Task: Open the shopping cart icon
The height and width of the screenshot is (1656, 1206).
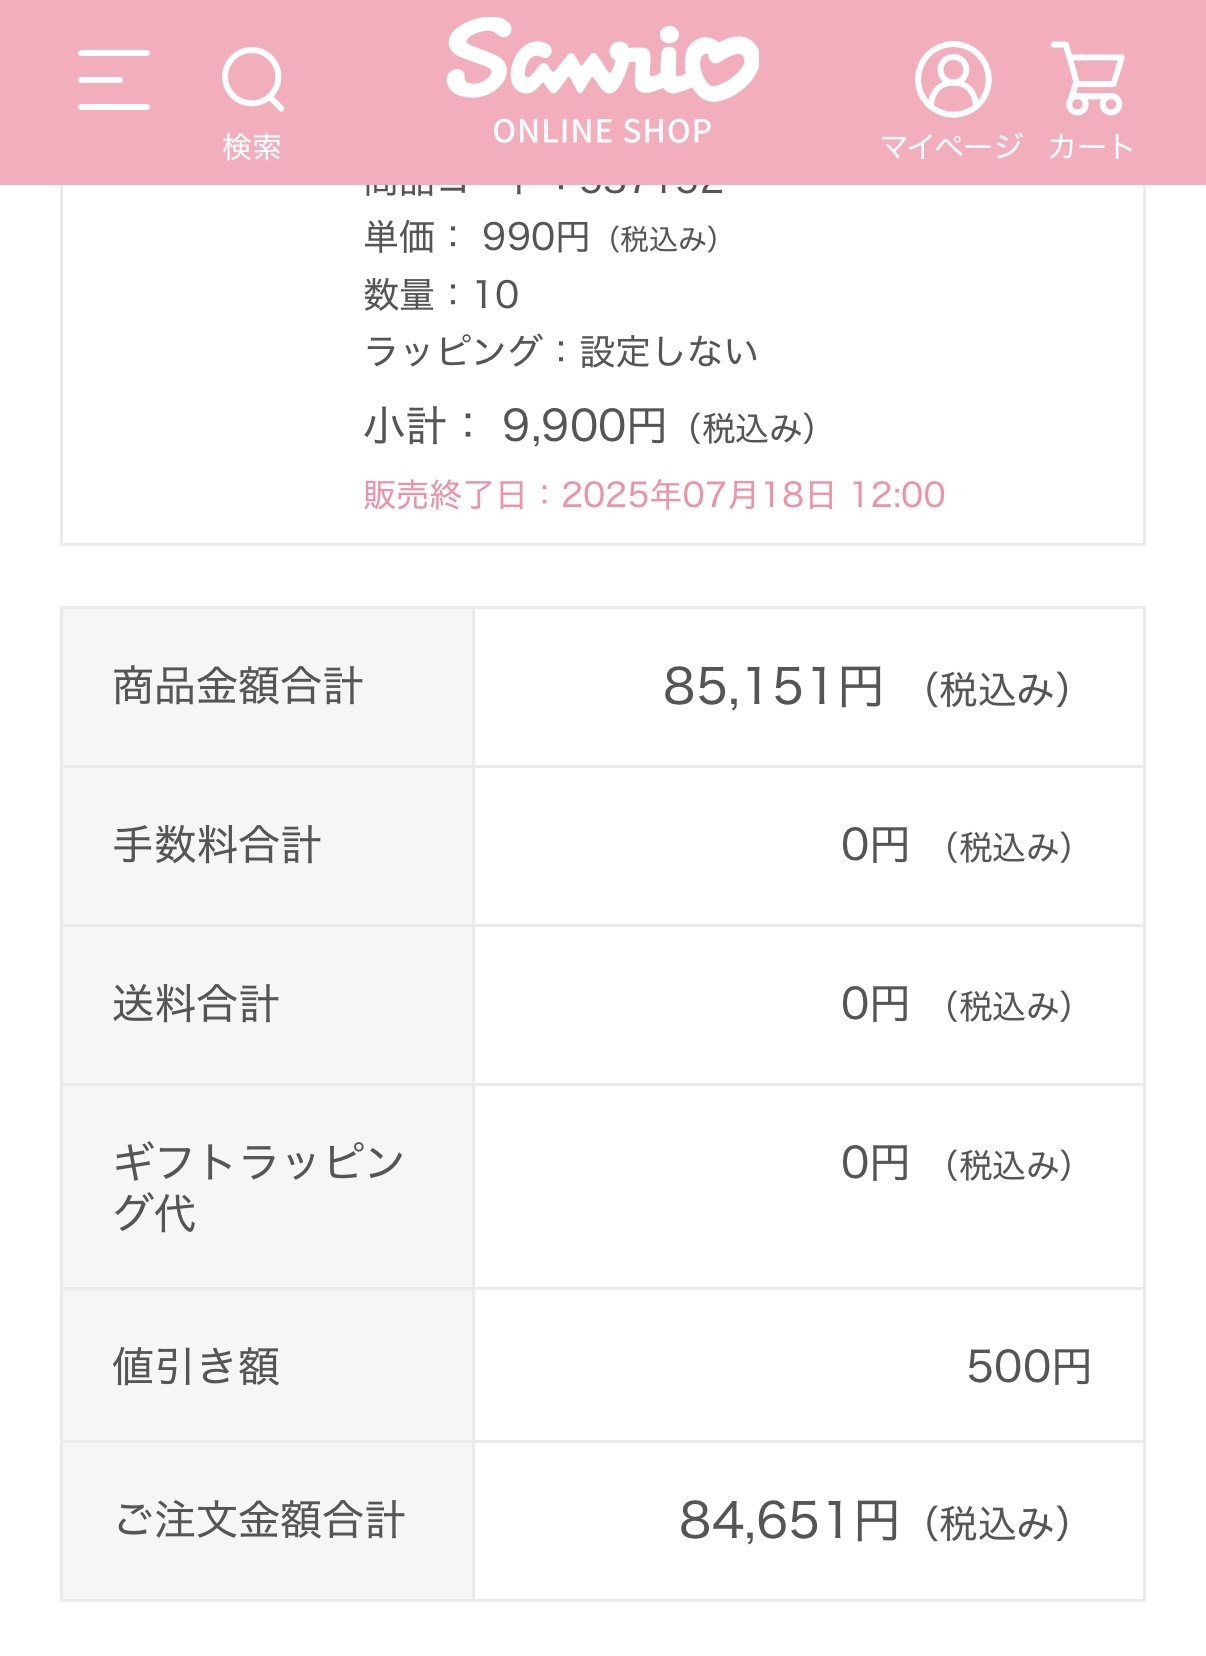Action: click(x=1090, y=77)
